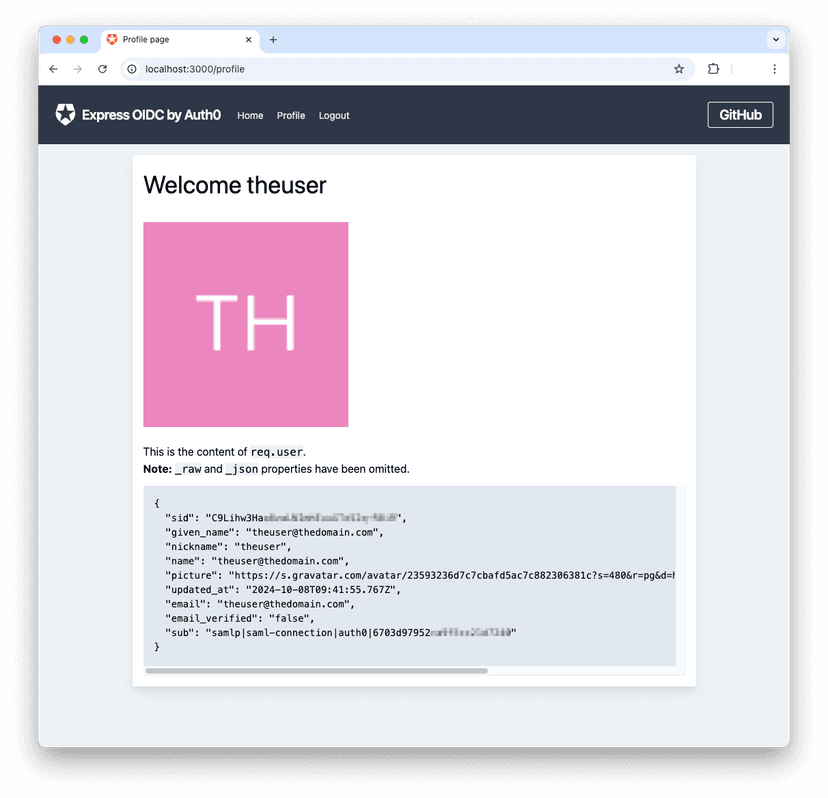Expand the tab search dropdown arrow
Viewport: 828px width, 798px height.
pos(776,40)
